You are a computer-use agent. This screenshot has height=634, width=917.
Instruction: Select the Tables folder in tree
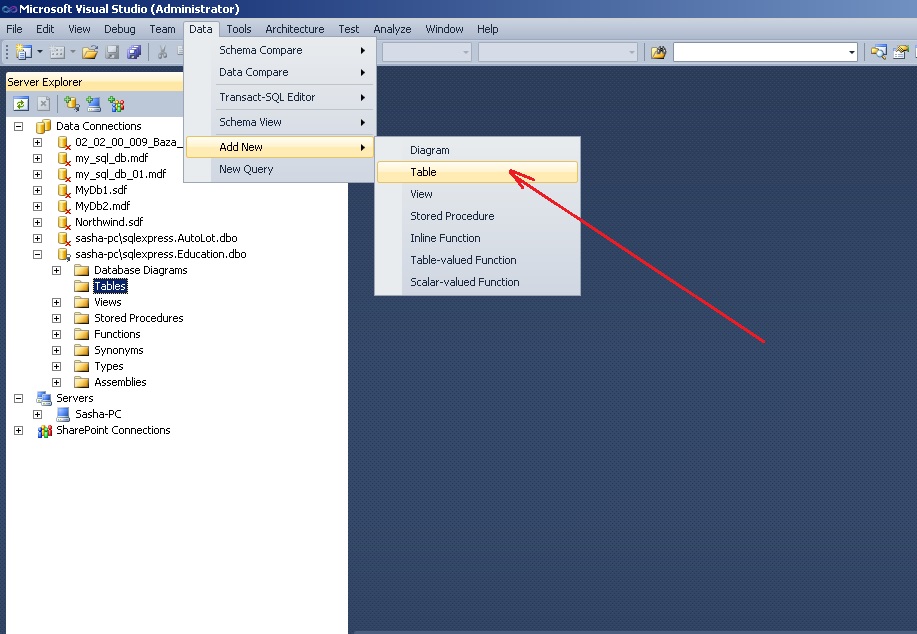point(110,286)
